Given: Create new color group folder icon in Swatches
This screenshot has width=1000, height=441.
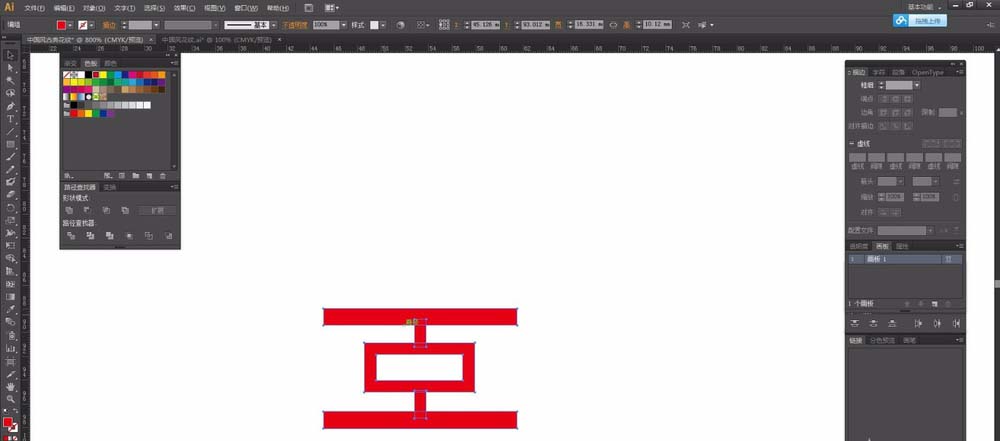Looking at the screenshot, I should (x=136, y=176).
